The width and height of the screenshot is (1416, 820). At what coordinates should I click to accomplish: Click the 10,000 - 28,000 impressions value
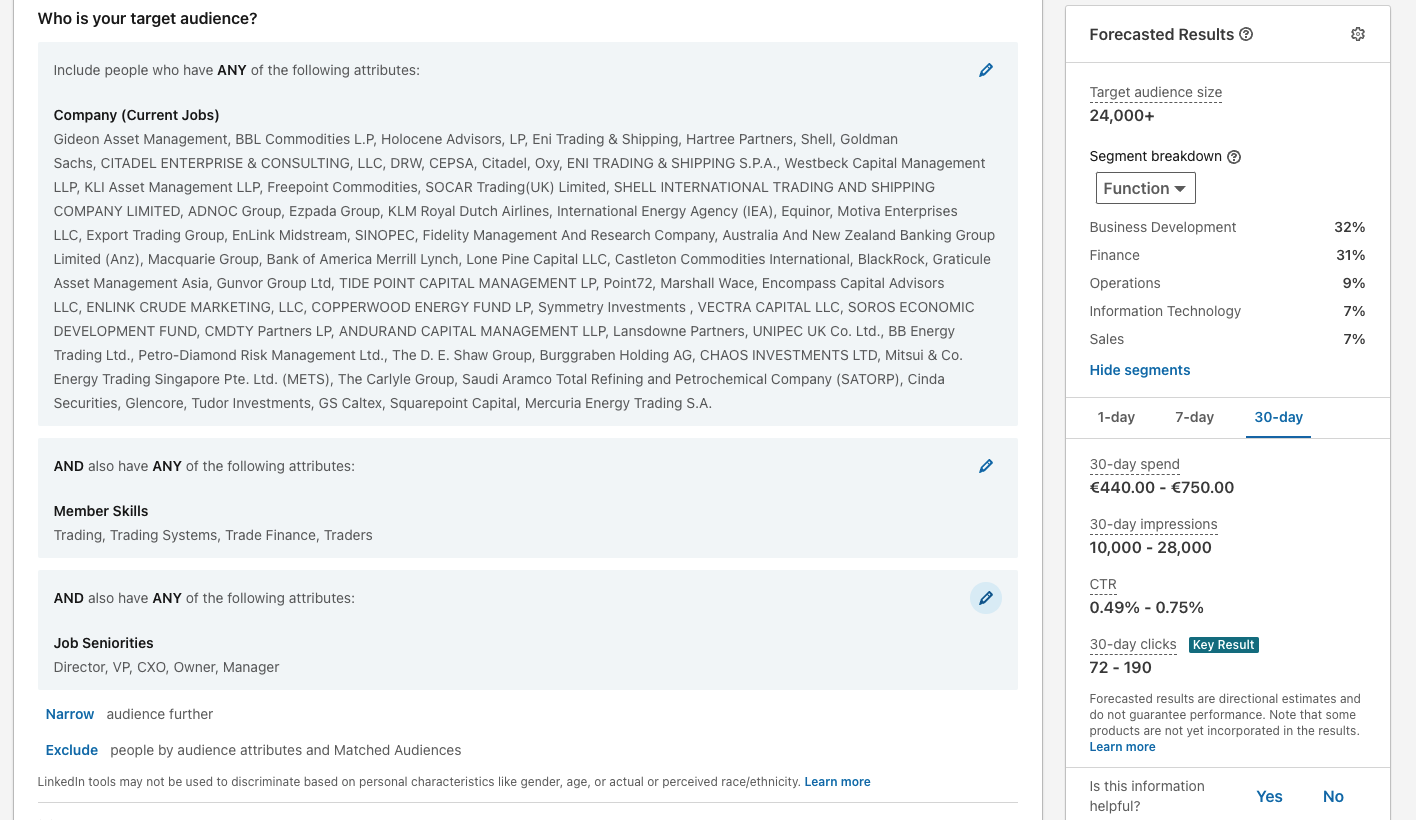pos(1151,548)
